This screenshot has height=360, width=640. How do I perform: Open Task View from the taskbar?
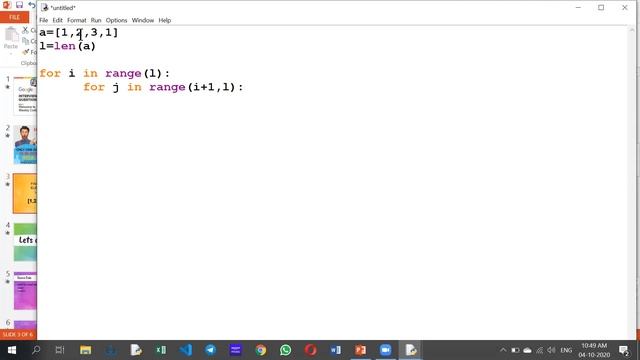[x=60, y=350]
